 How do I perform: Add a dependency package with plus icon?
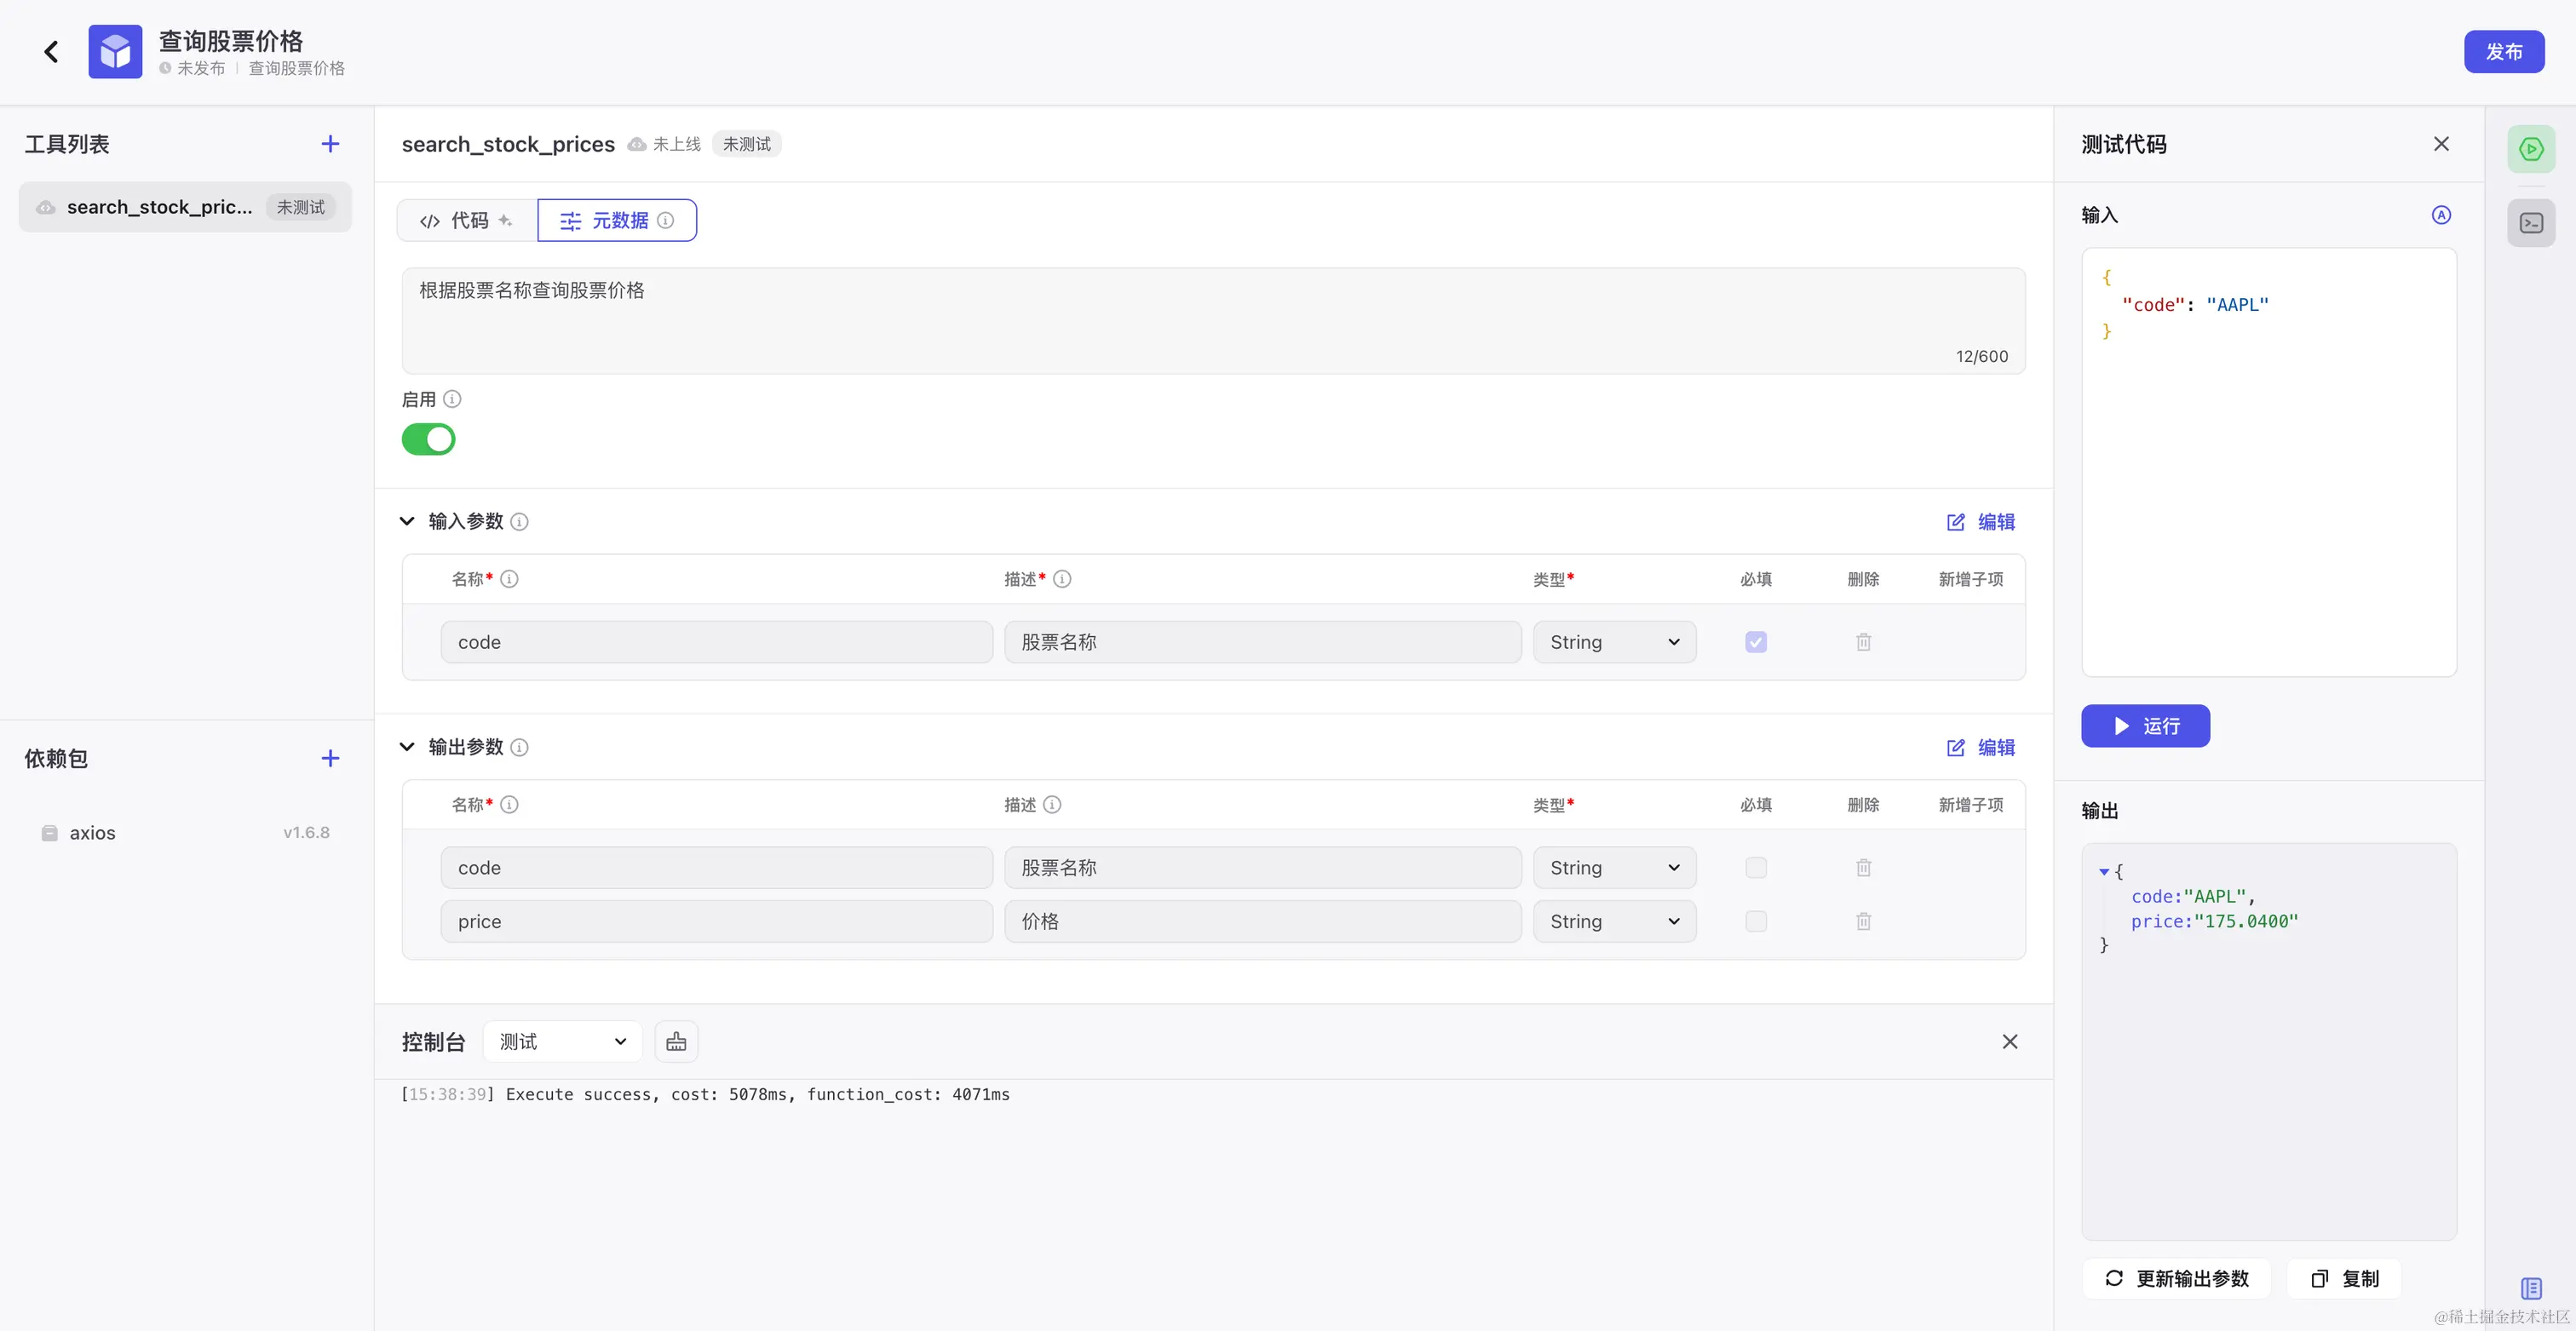coord(330,758)
